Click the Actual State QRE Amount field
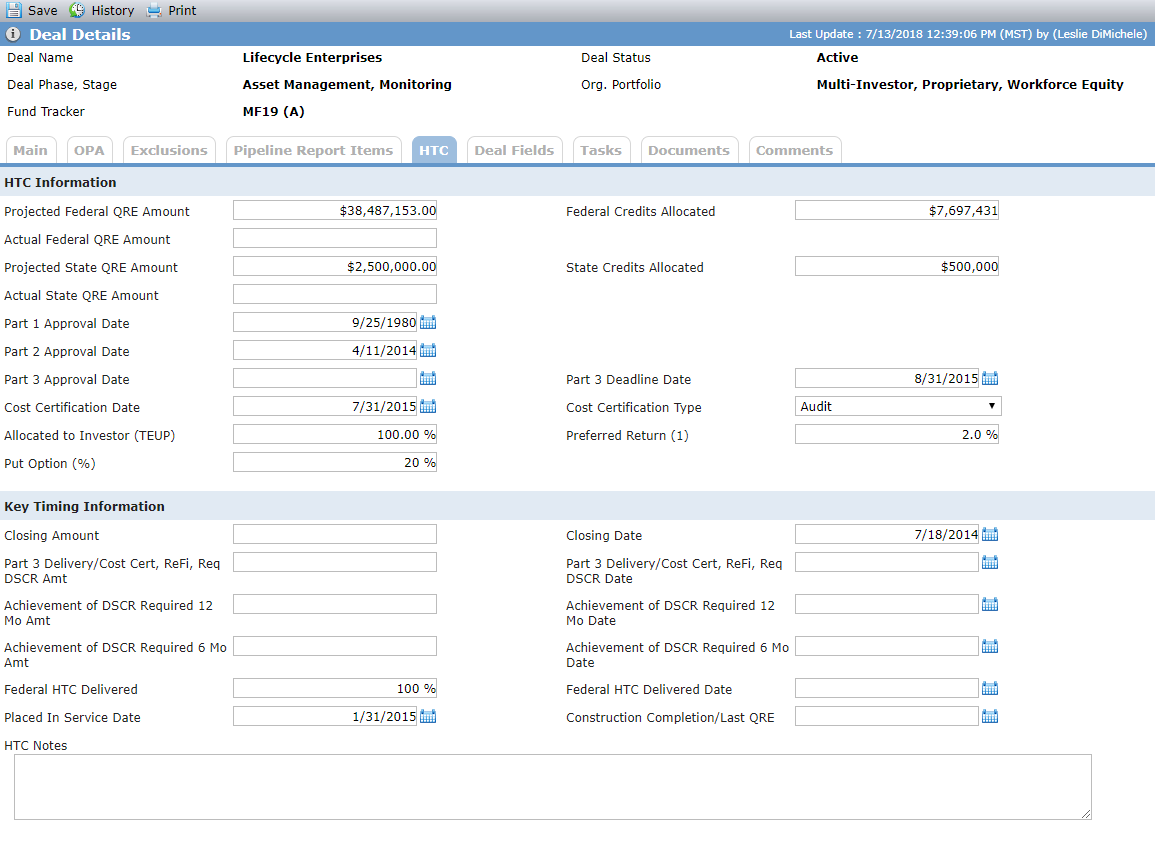 (x=335, y=295)
